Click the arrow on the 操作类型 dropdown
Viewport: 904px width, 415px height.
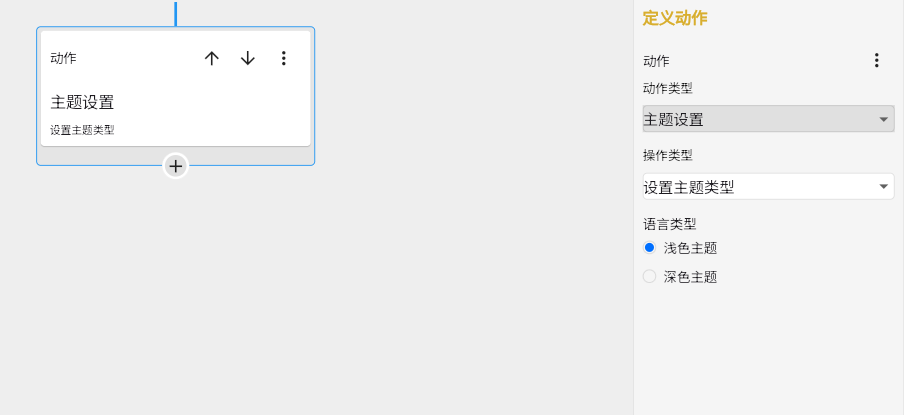click(x=883, y=187)
